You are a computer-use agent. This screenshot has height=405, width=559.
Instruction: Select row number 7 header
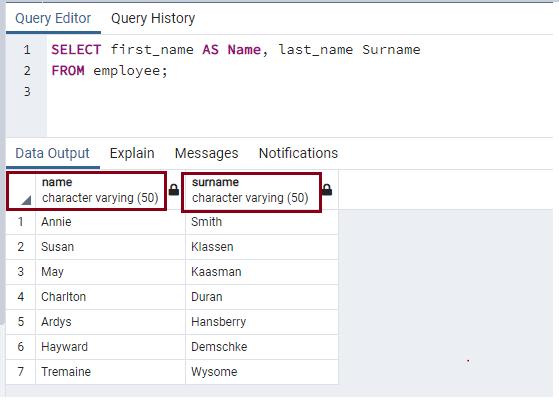tap(21, 371)
